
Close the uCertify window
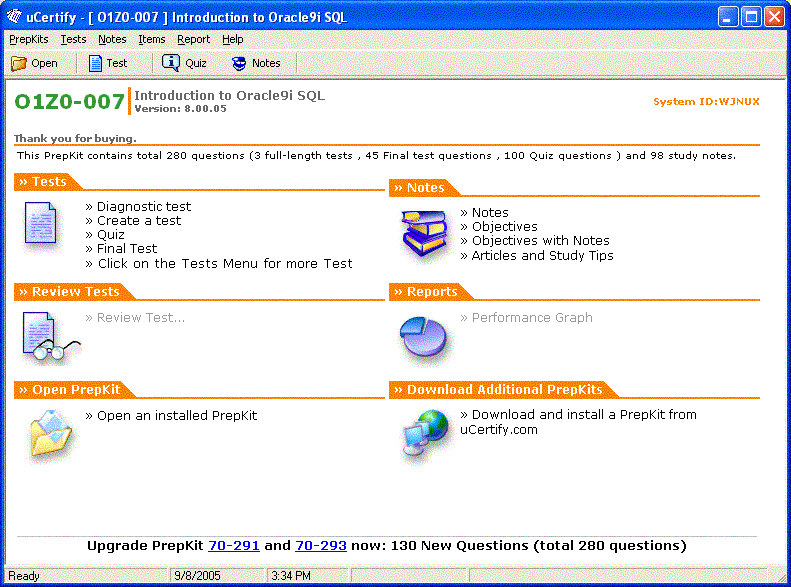point(774,17)
